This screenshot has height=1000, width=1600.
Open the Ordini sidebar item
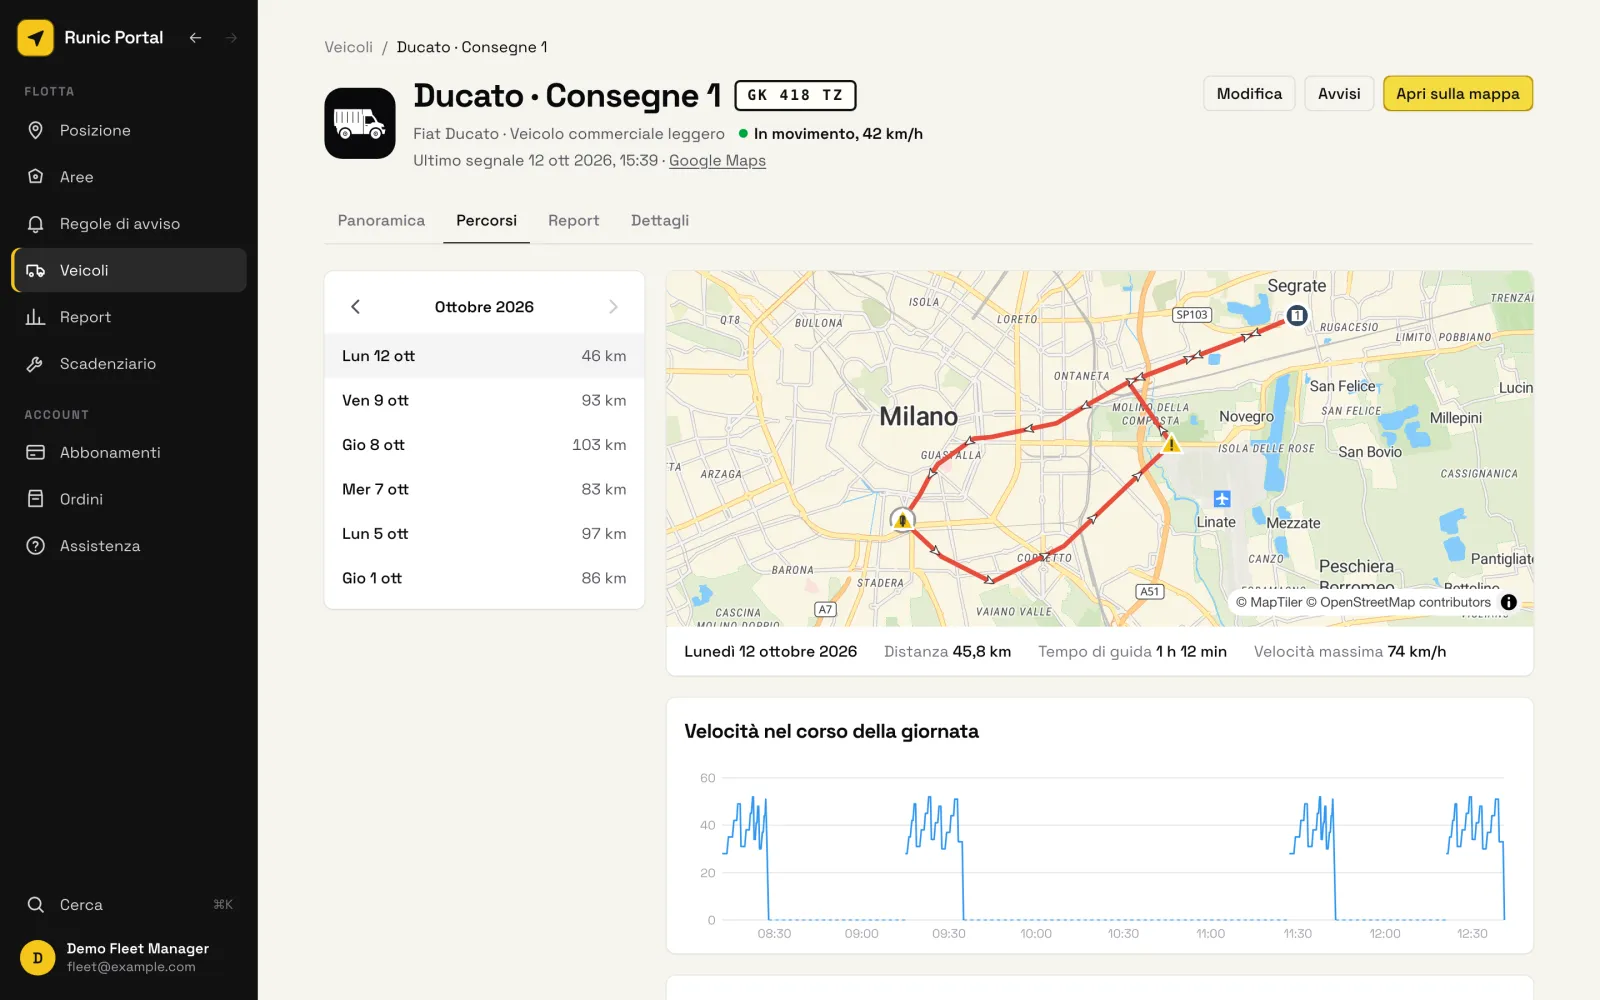pyautogui.click(x=129, y=499)
